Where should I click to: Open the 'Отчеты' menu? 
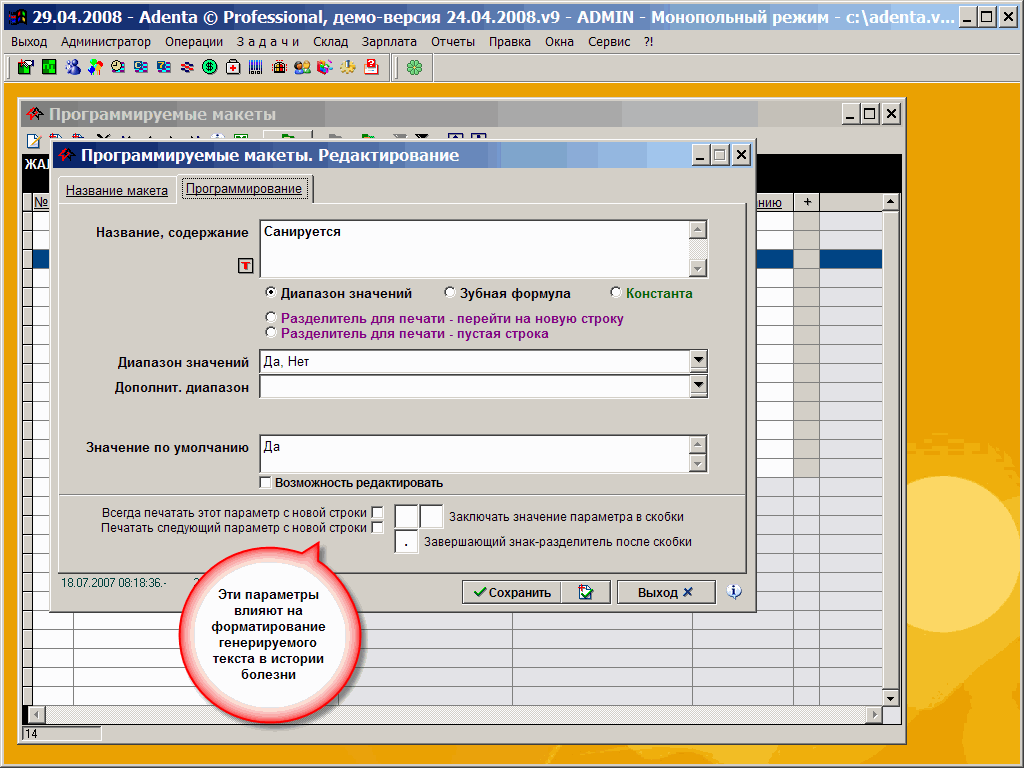click(453, 41)
